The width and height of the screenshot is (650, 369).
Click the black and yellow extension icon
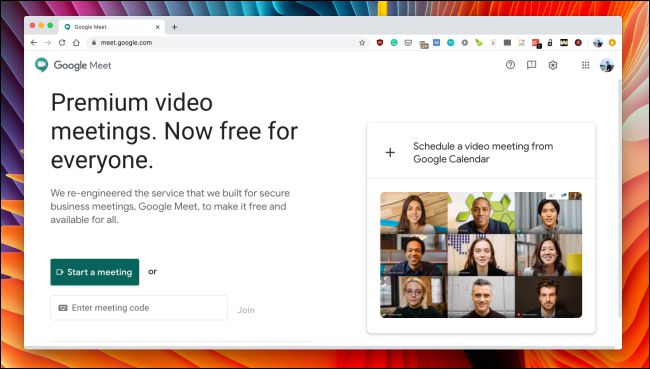click(x=564, y=42)
